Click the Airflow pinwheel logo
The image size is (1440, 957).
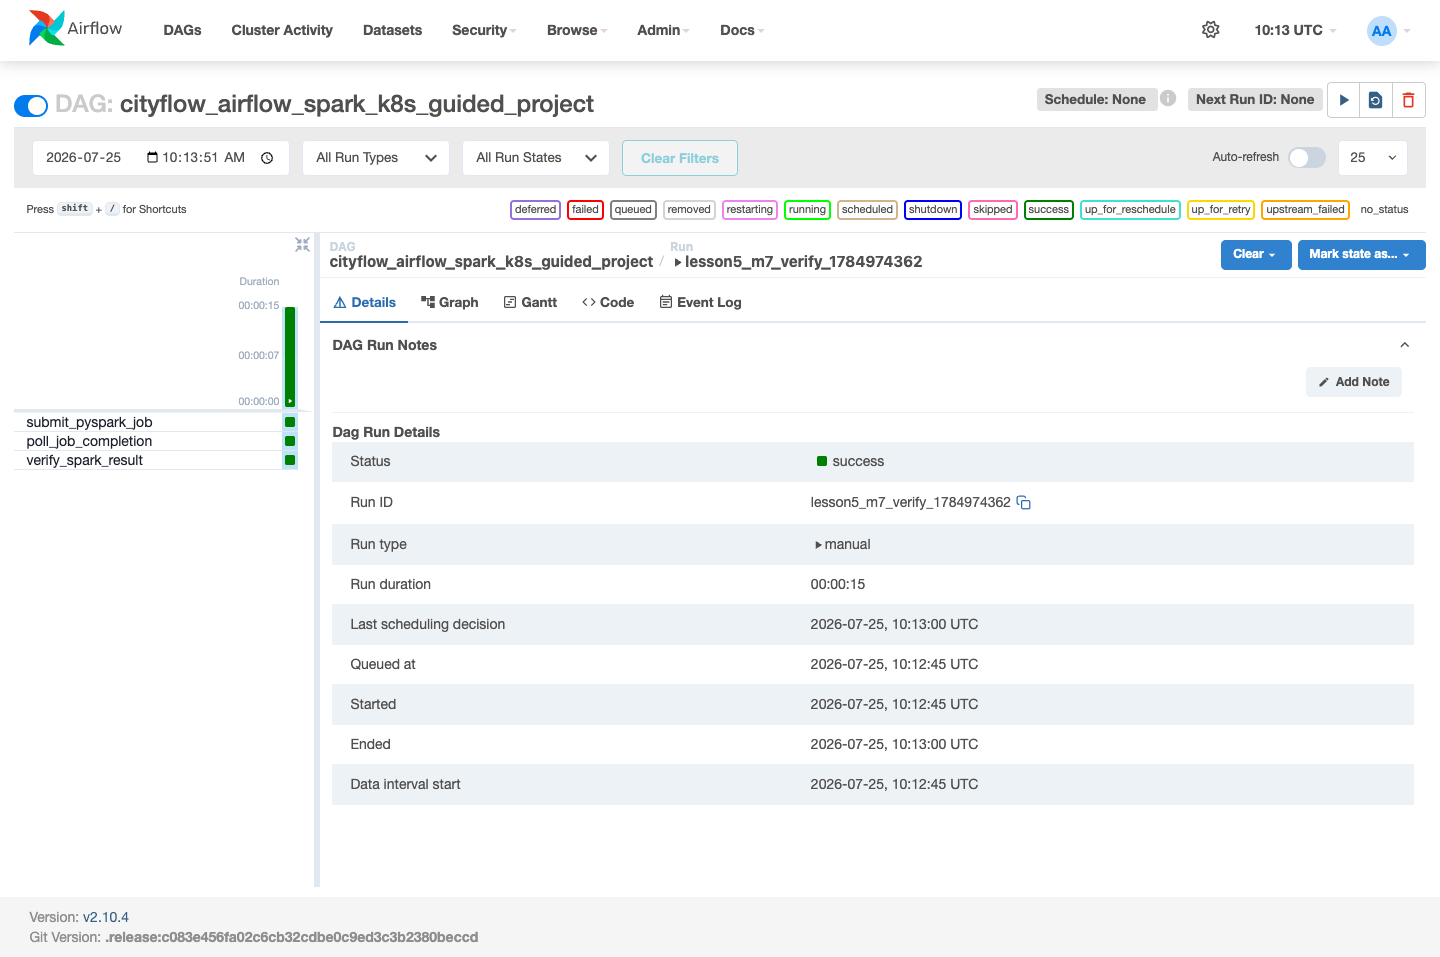pos(46,28)
